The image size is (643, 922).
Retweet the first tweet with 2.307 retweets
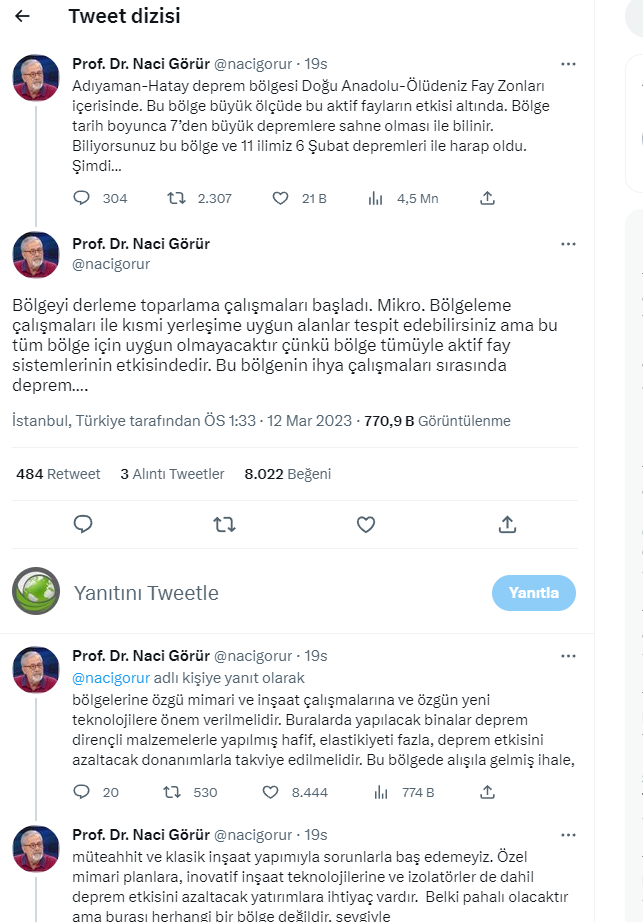click(x=176, y=198)
